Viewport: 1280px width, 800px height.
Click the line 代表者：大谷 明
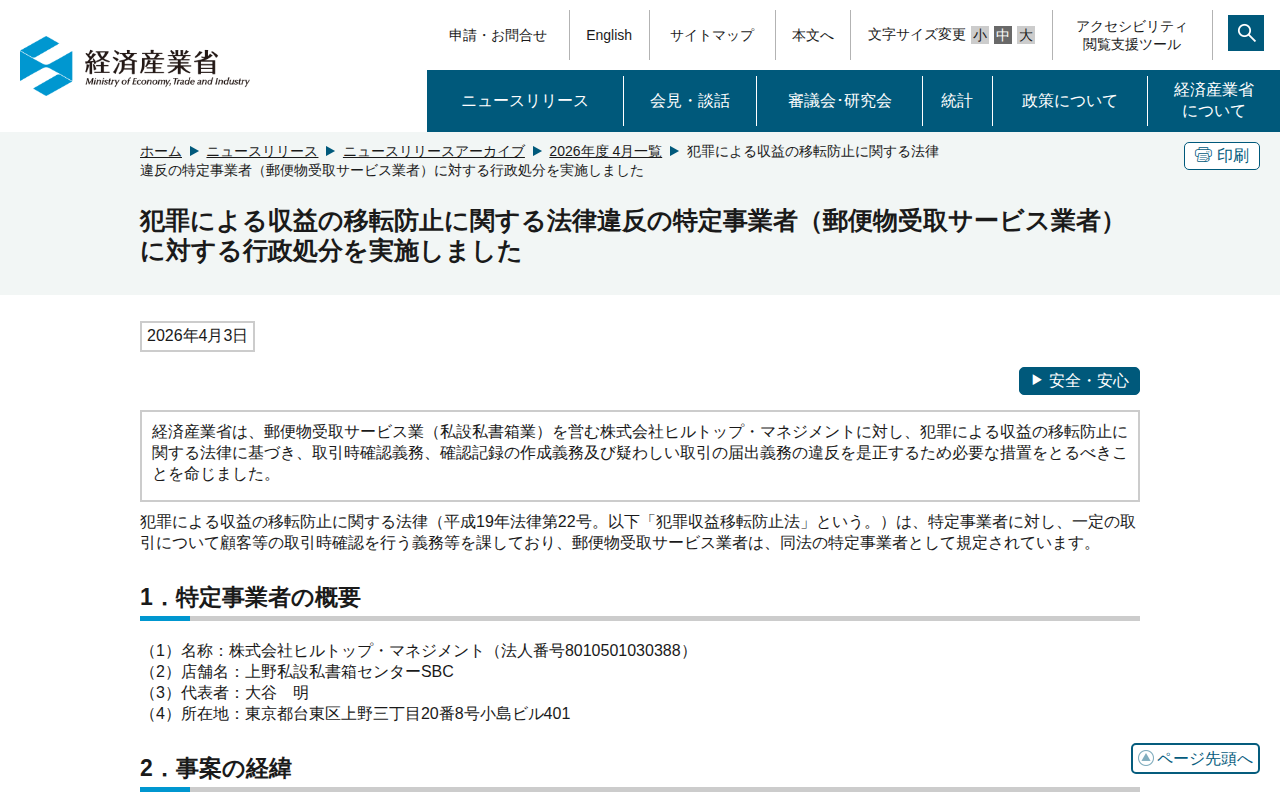click(225, 693)
